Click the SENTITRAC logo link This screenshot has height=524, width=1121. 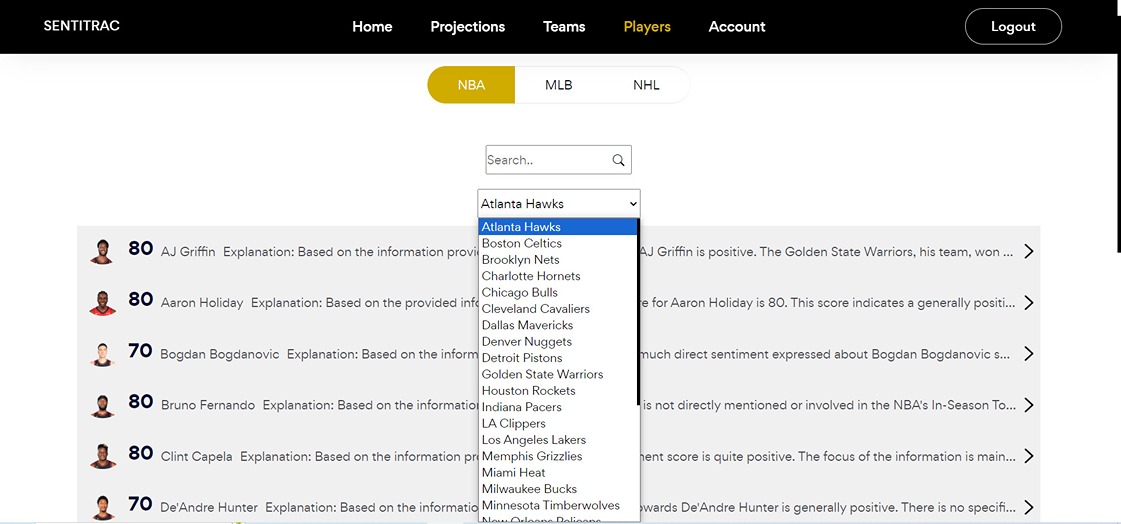(x=82, y=26)
